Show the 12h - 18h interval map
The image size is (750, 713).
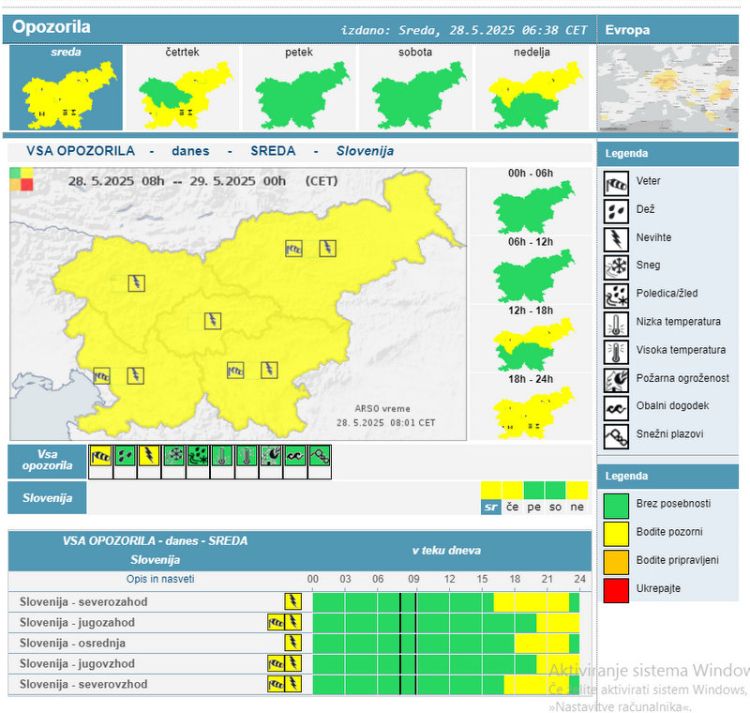[531, 340]
